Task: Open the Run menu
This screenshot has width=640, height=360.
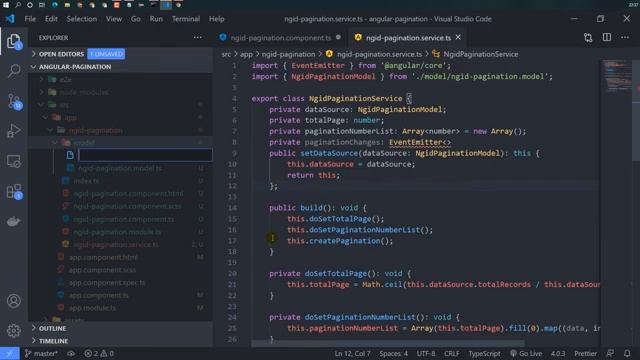Action: [x=156, y=19]
